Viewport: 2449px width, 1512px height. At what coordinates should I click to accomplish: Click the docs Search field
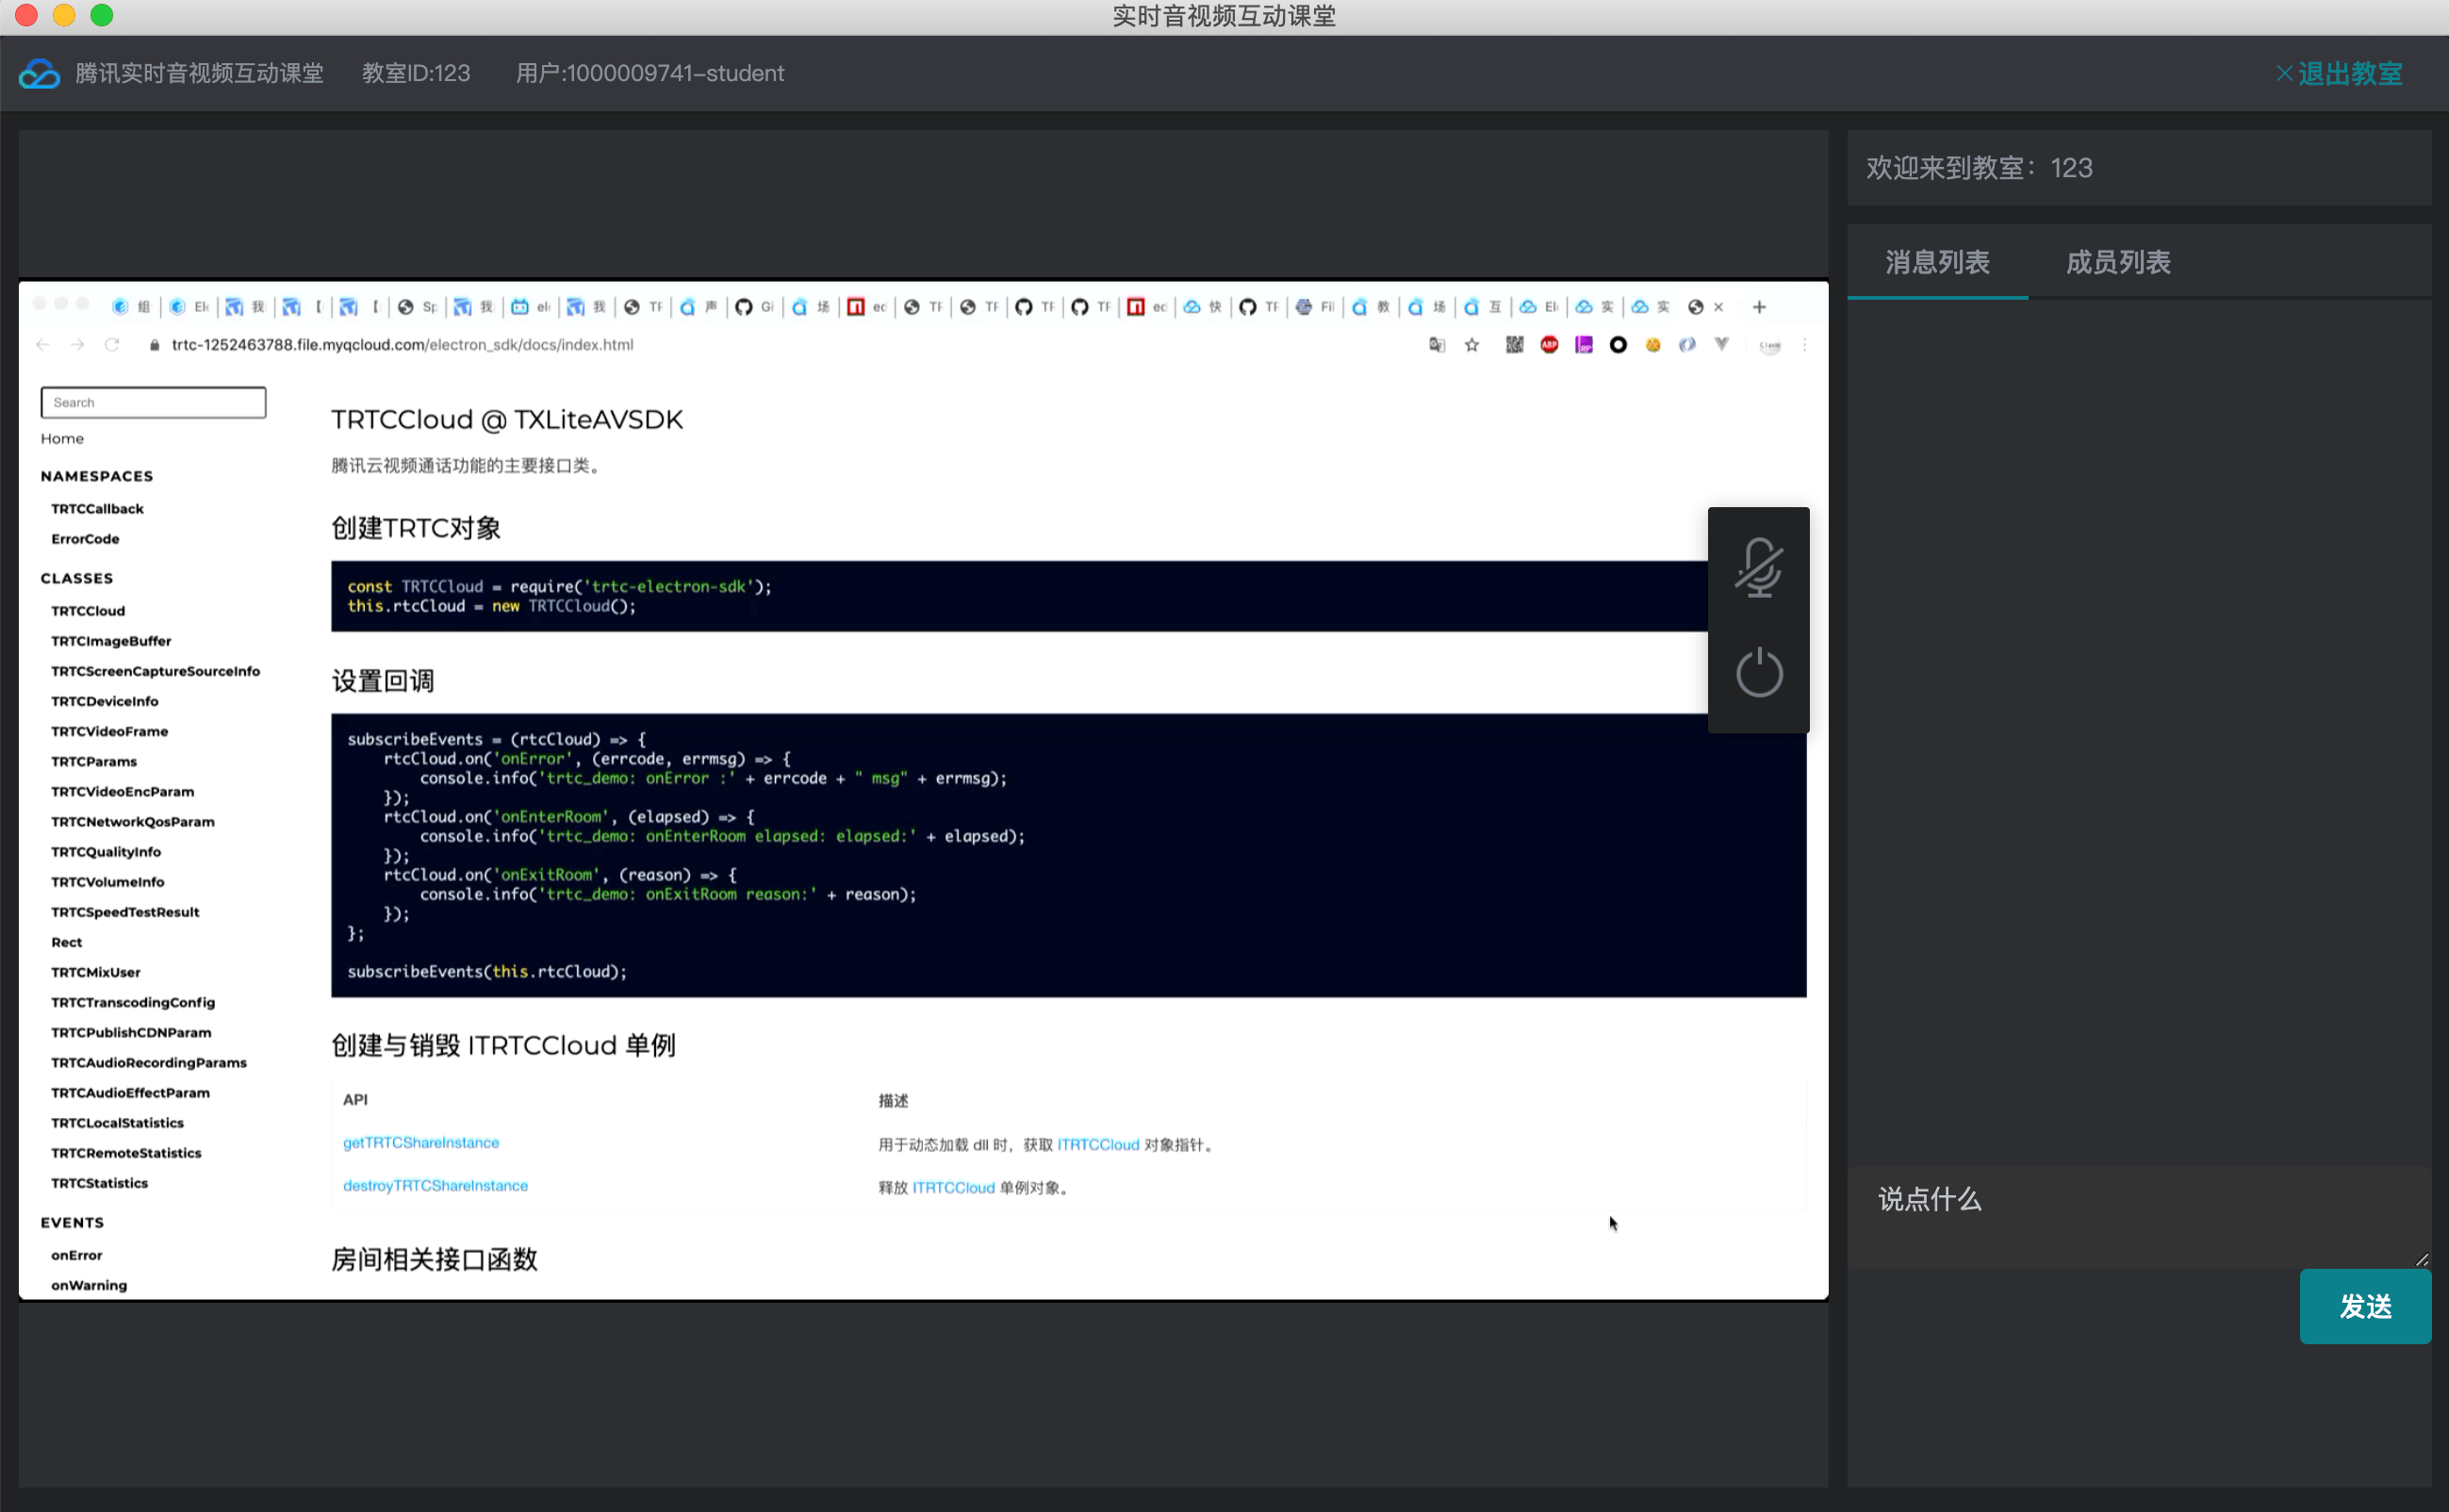tap(153, 402)
